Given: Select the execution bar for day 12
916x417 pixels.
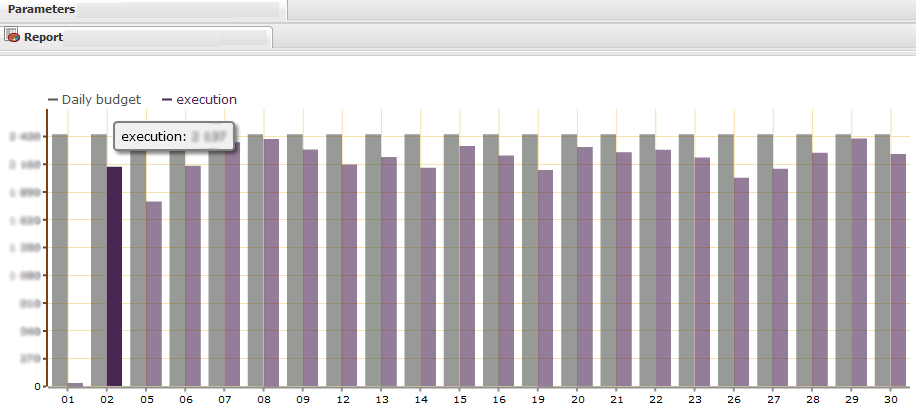Looking at the screenshot, I should 349,275.
